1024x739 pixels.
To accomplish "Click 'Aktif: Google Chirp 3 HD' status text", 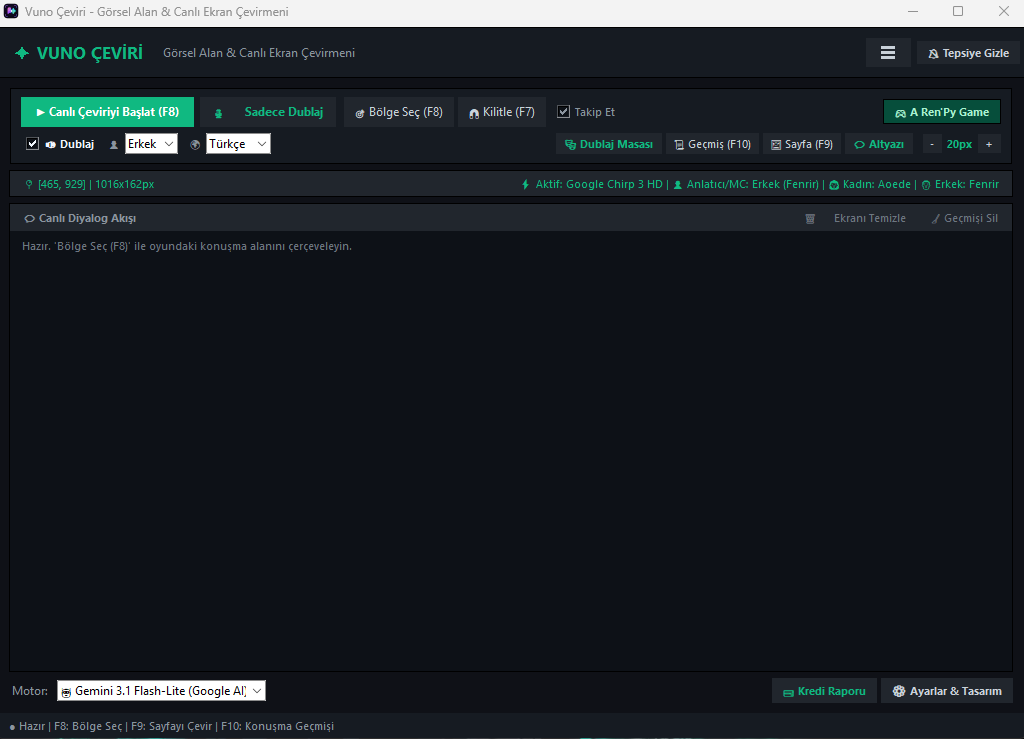I will [599, 185].
